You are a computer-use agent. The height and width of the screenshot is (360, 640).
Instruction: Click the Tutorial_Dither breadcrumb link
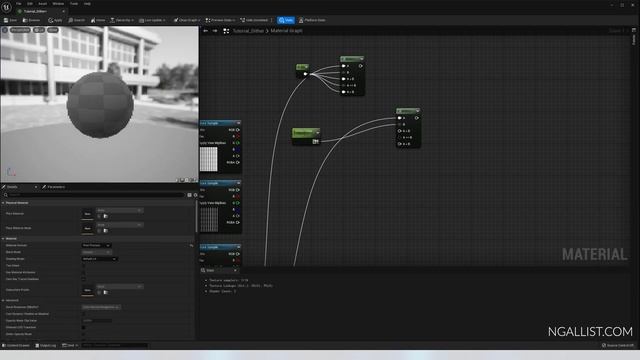(248, 31)
